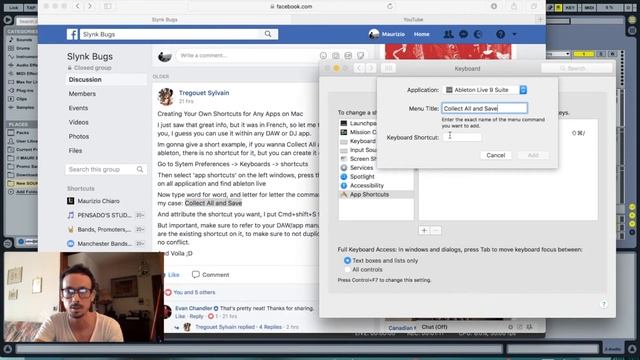This screenshot has width=640, height=360.
Task: Insert emoji in comment box
Action: pyautogui.click(x=323, y=56)
